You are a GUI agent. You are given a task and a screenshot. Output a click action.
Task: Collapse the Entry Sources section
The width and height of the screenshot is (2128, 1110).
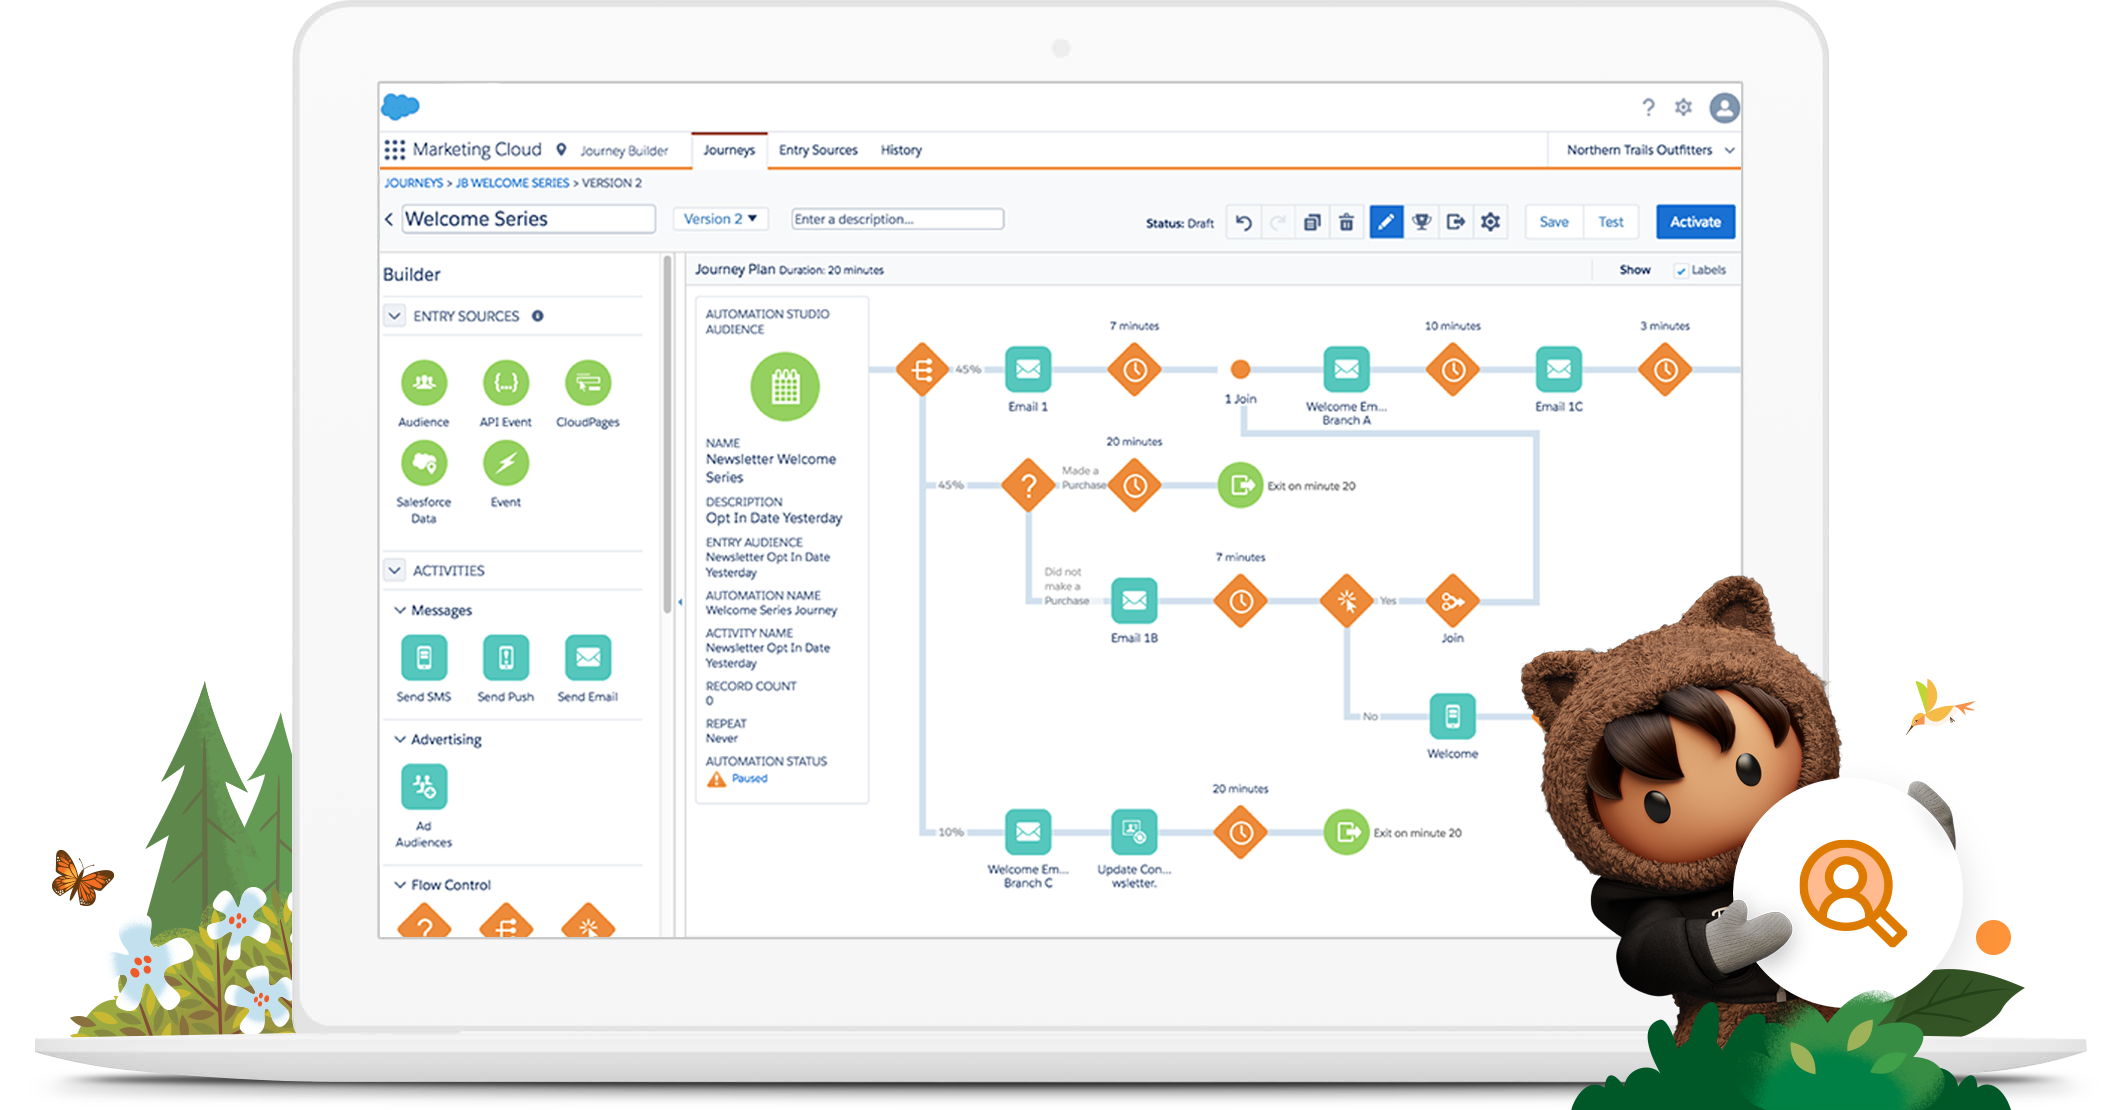[394, 316]
